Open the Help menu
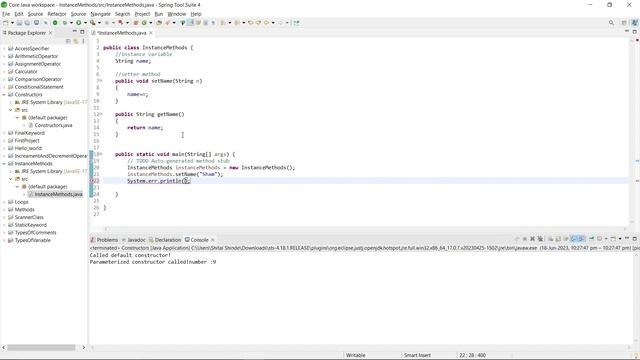The height and width of the screenshot is (360, 640). (x=196, y=14)
